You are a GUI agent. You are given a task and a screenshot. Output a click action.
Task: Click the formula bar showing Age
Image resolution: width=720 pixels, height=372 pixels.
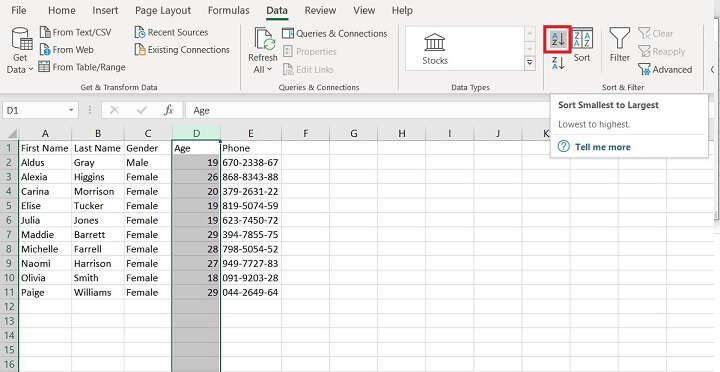click(367, 110)
